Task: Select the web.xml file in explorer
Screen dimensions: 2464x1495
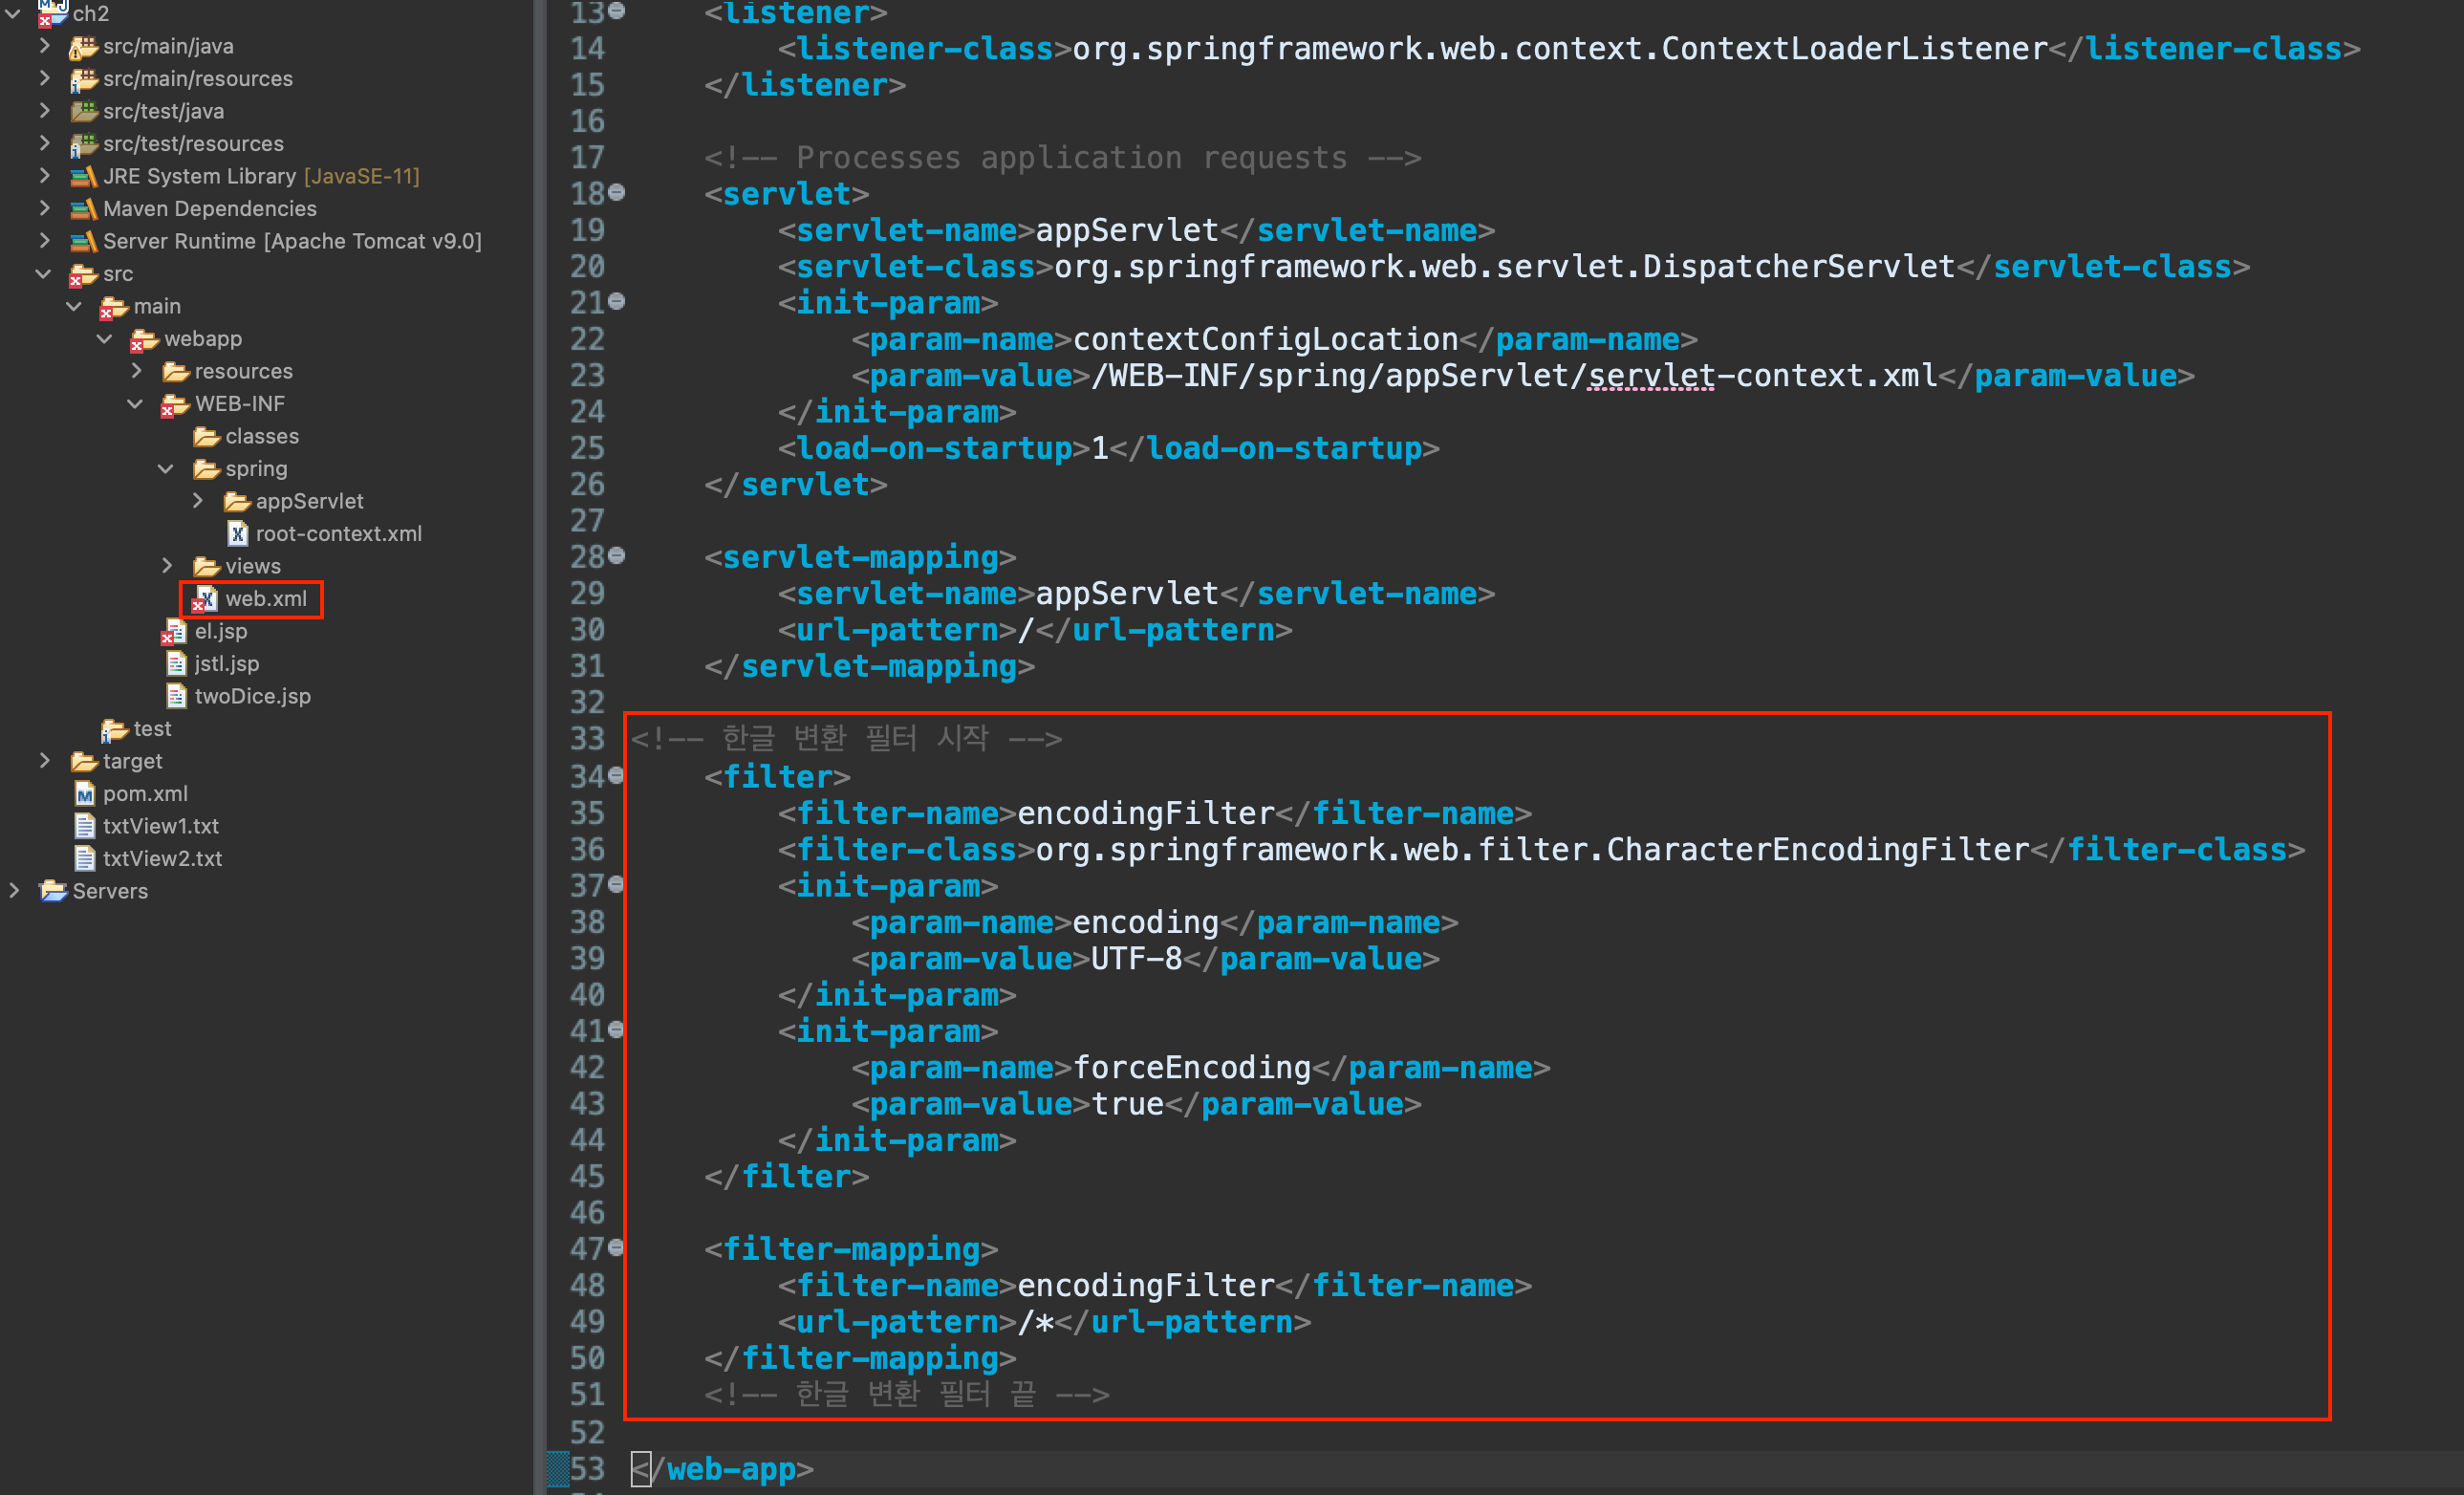Action: click(266, 599)
